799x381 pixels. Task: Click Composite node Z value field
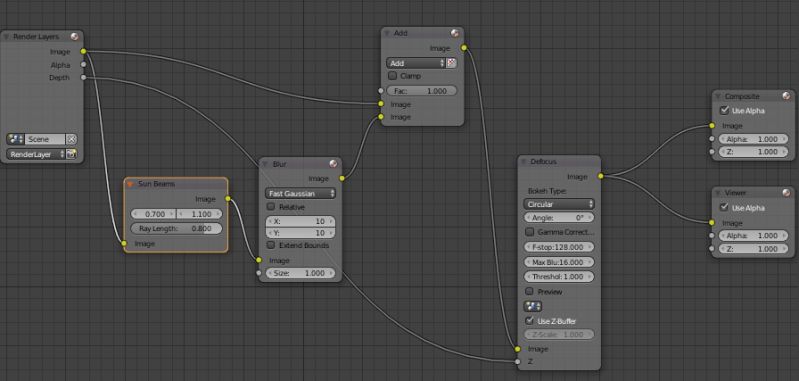pyautogui.click(x=753, y=151)
